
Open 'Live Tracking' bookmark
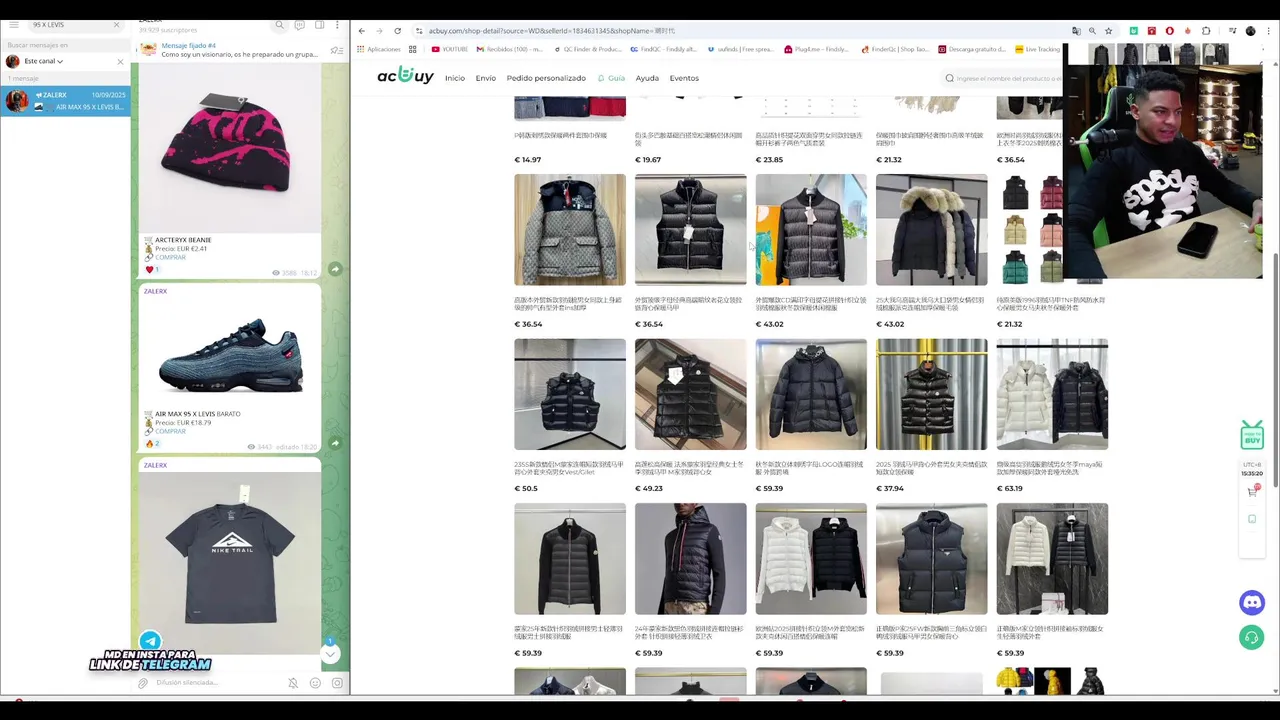tap(1038, 49)
